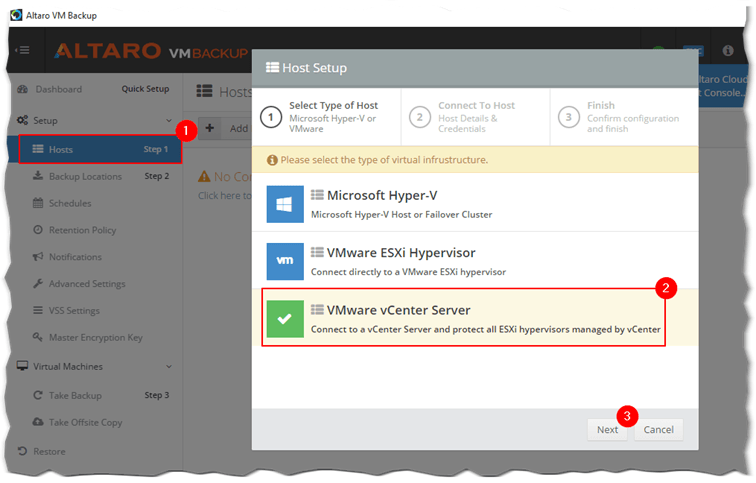Open the Schedules sidebar item
The width and height of the screenshot is (756, 483).
70,203
